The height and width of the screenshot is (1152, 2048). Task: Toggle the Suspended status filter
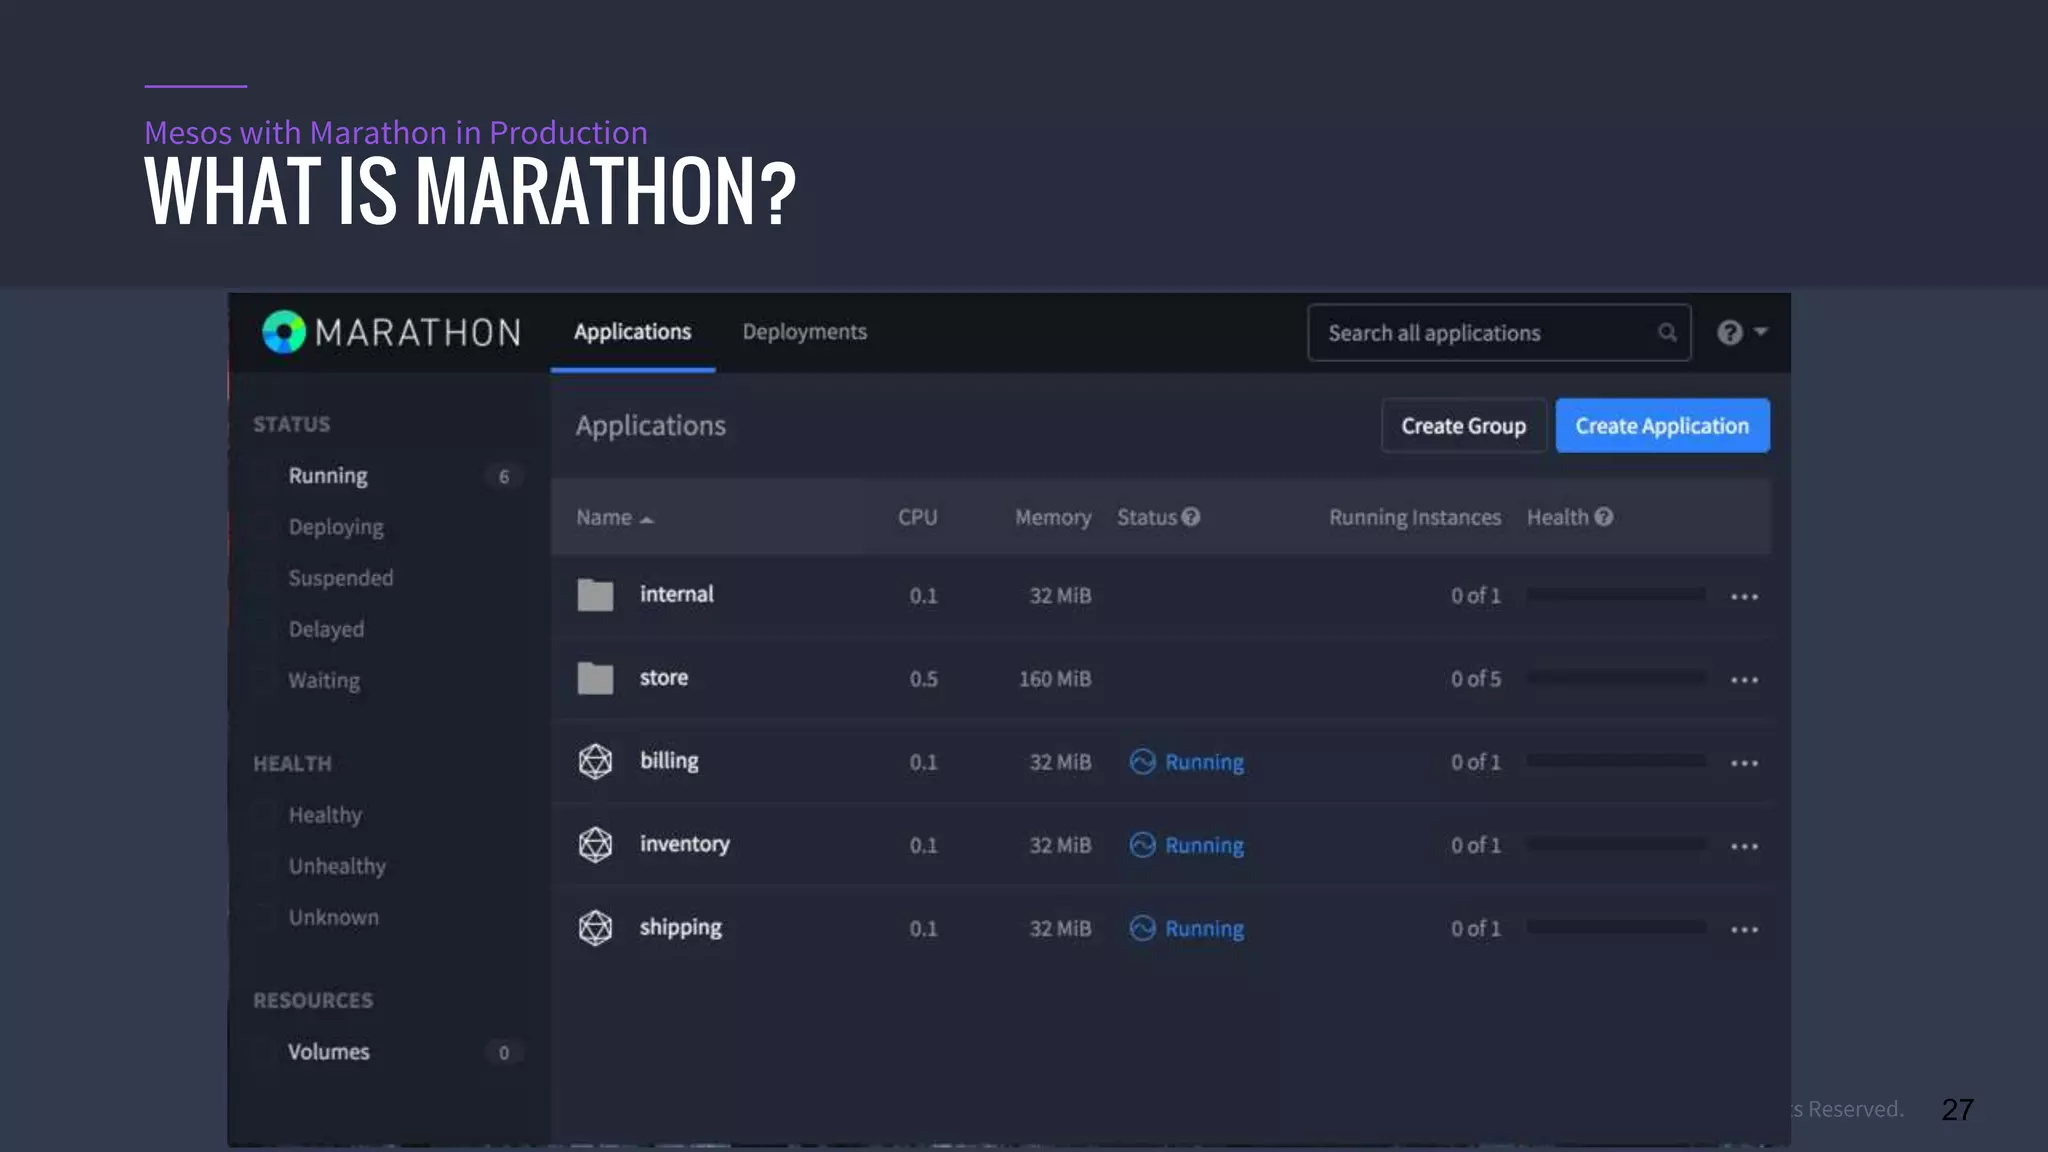pos(341,578)
